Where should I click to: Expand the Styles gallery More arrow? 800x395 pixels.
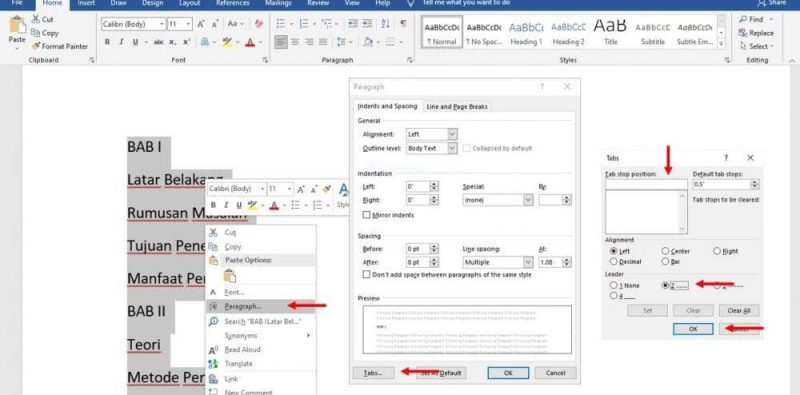pyautogui.click(x=721, y=44)
